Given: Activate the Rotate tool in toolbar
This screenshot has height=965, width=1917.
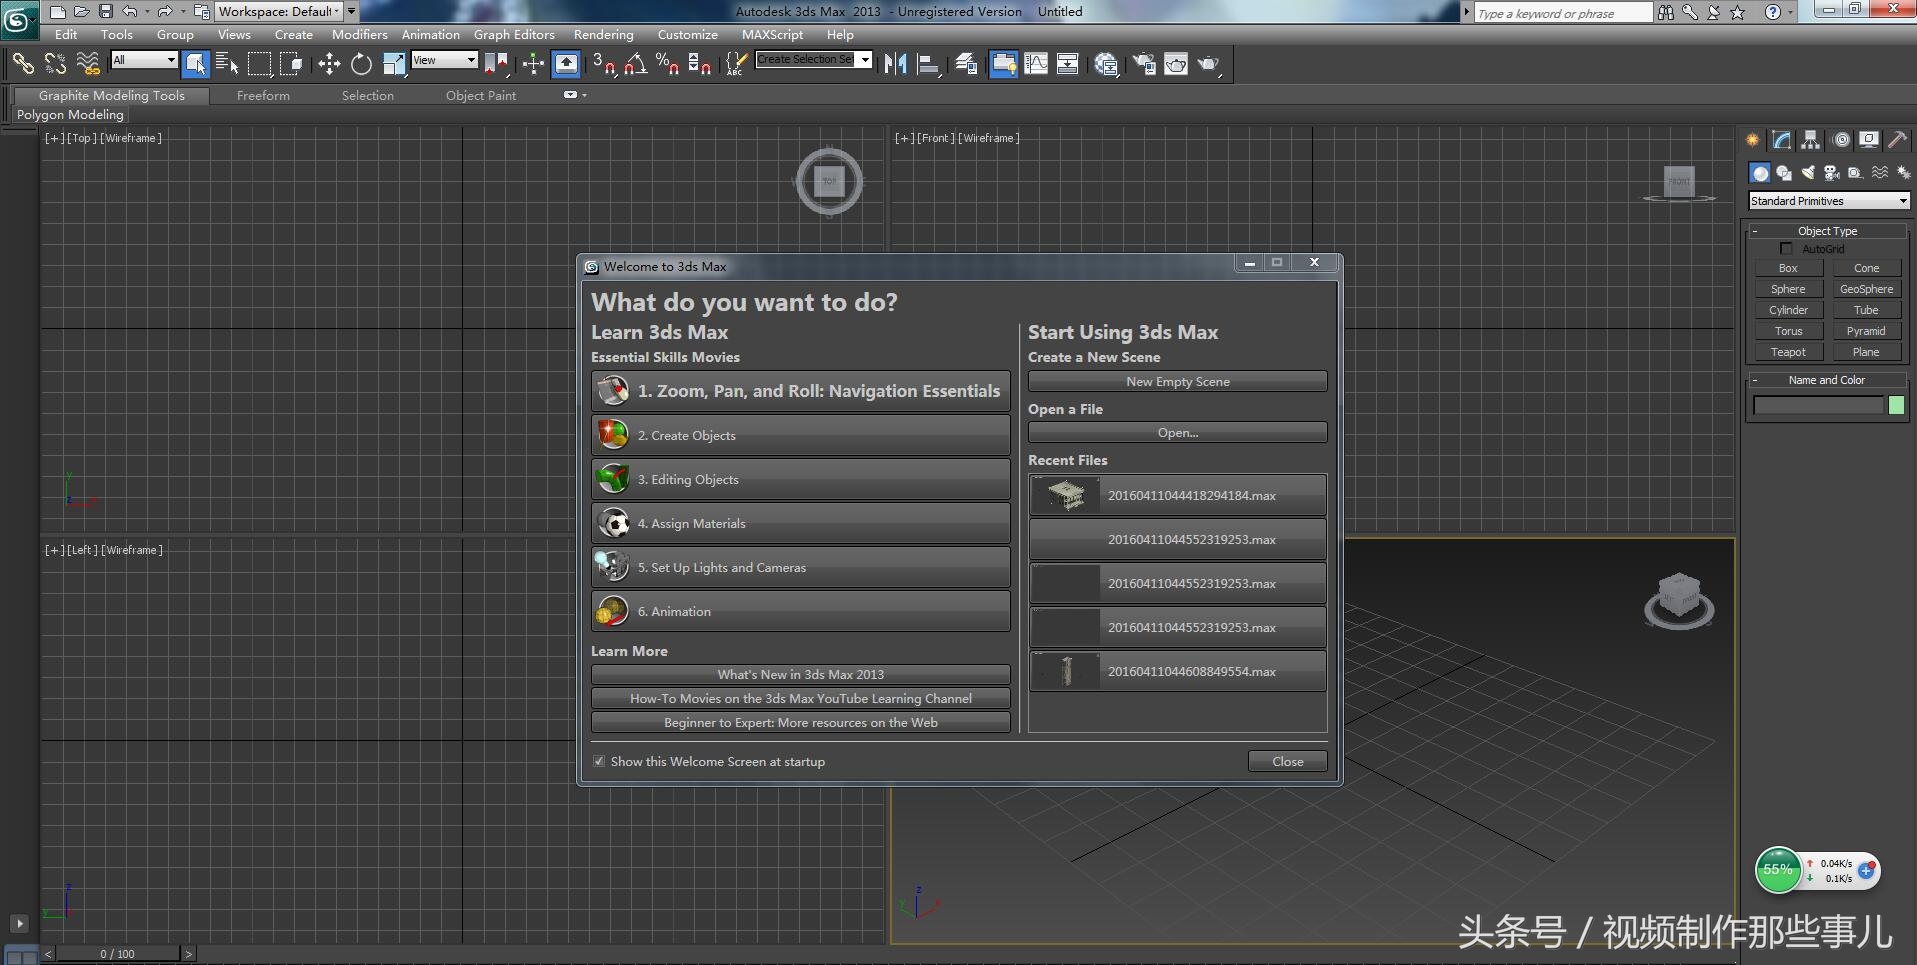Looking at the screenshot, I should (361, 64).
